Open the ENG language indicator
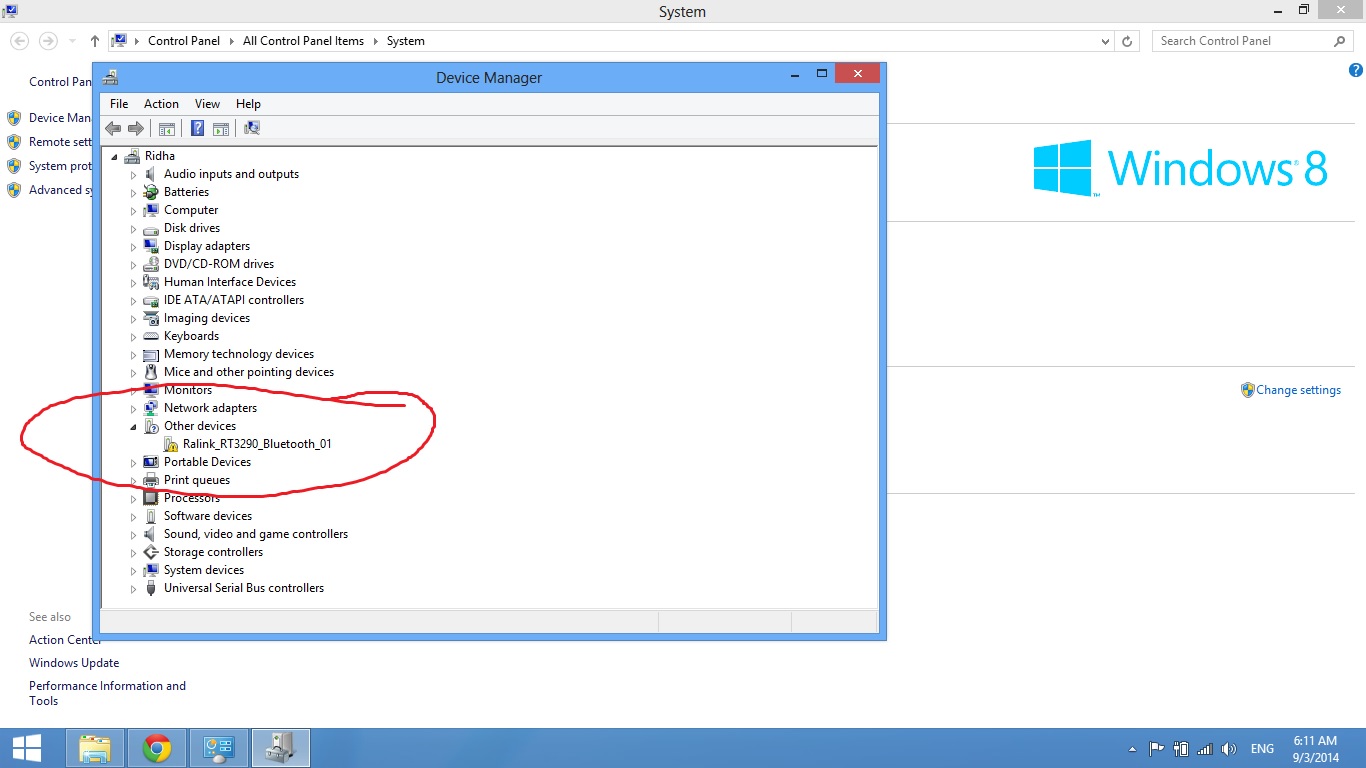The height and width of the screenshot is (768, 1366). pyautogui.click(x=1262, y=749)
